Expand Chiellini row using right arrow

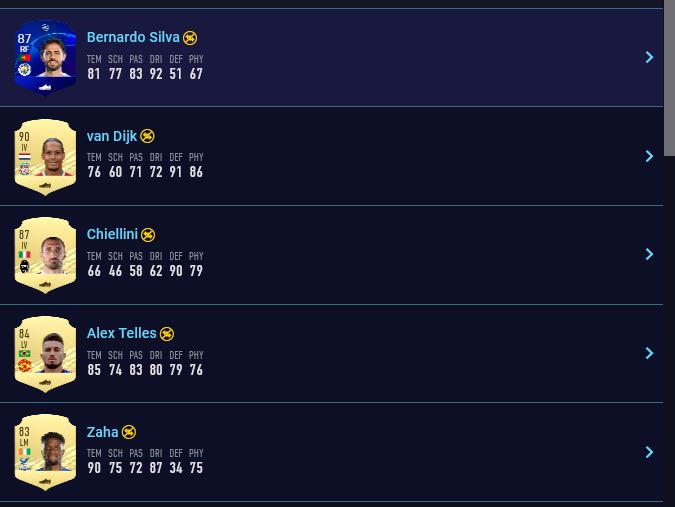[649, 254]
